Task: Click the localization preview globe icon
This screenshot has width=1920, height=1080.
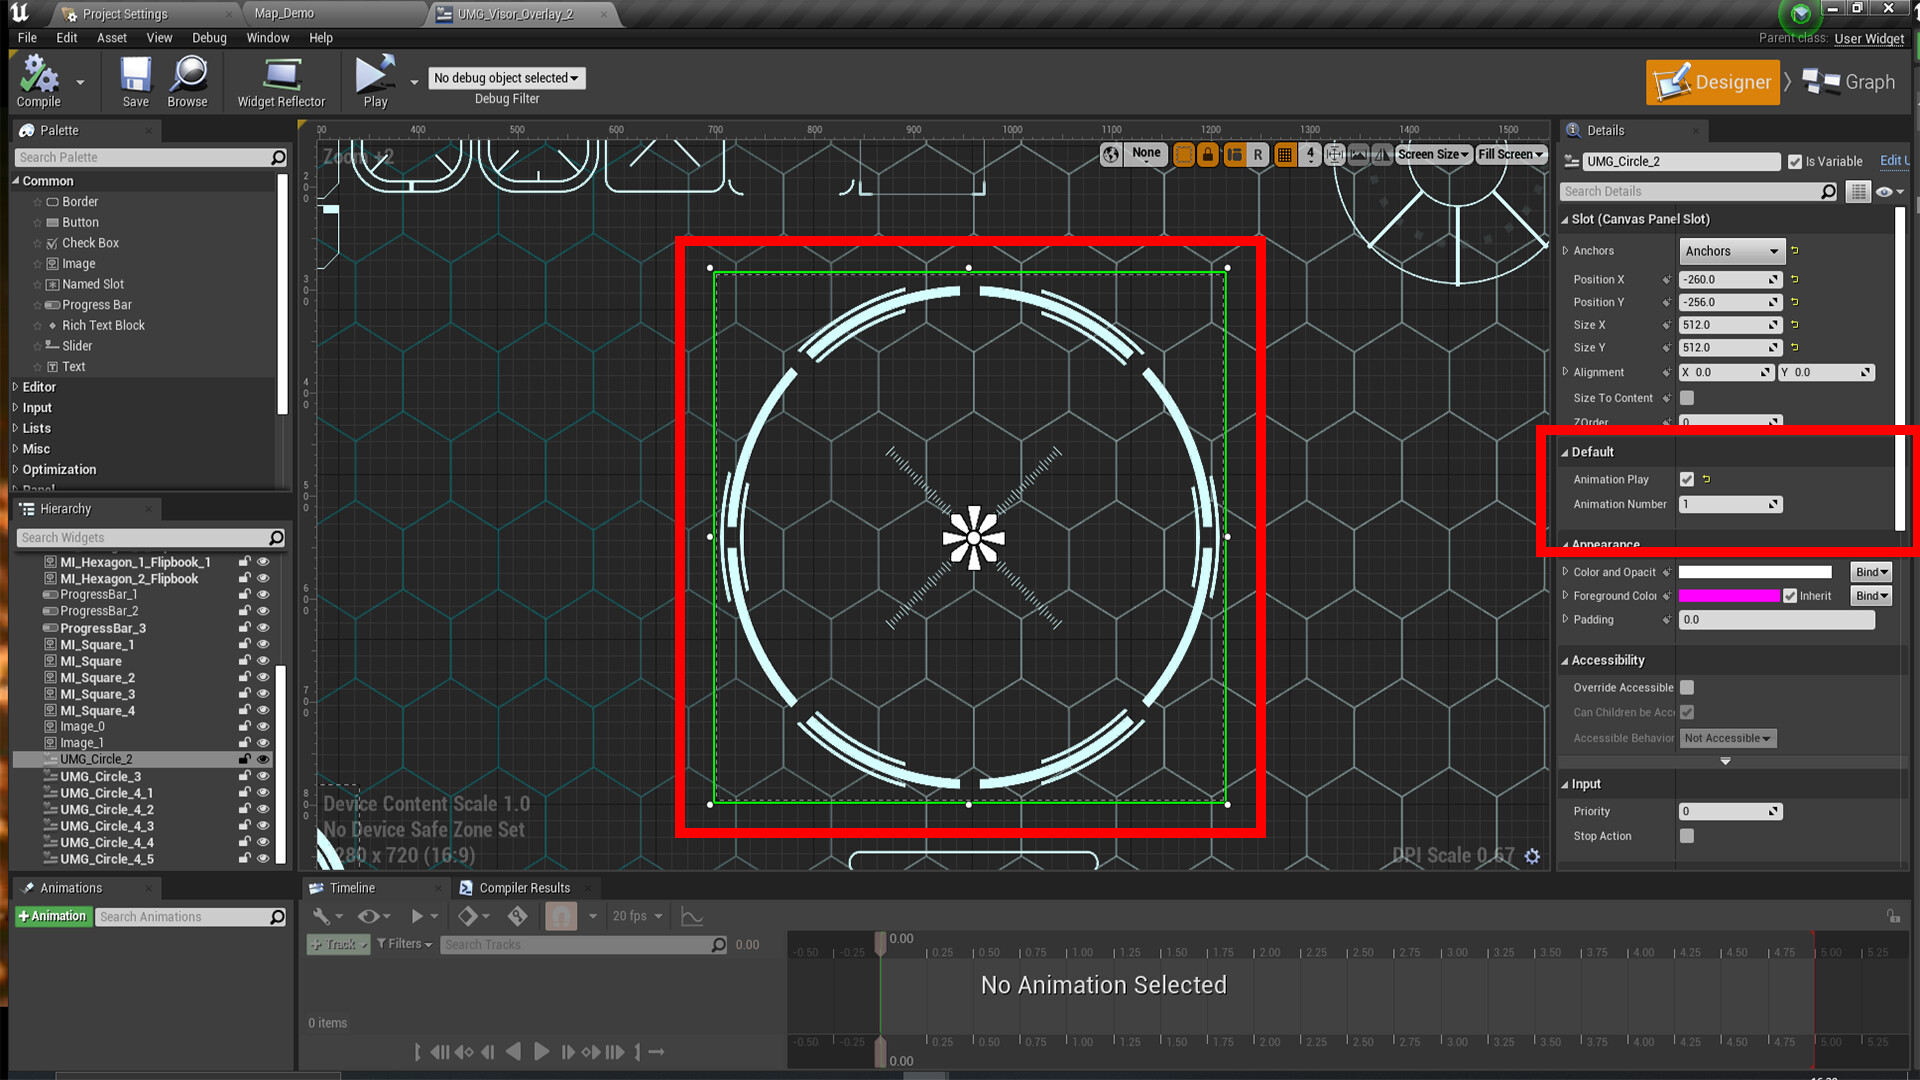Action: pos(1110,155)
